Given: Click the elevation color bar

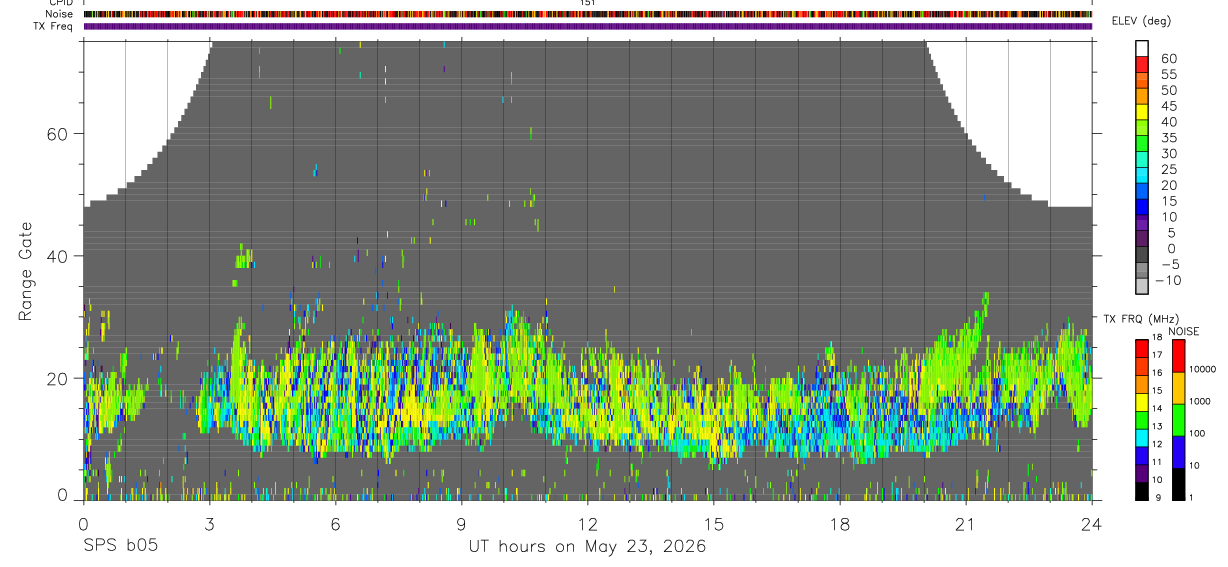Looking at the screenshot, I should click(1142, 168).
